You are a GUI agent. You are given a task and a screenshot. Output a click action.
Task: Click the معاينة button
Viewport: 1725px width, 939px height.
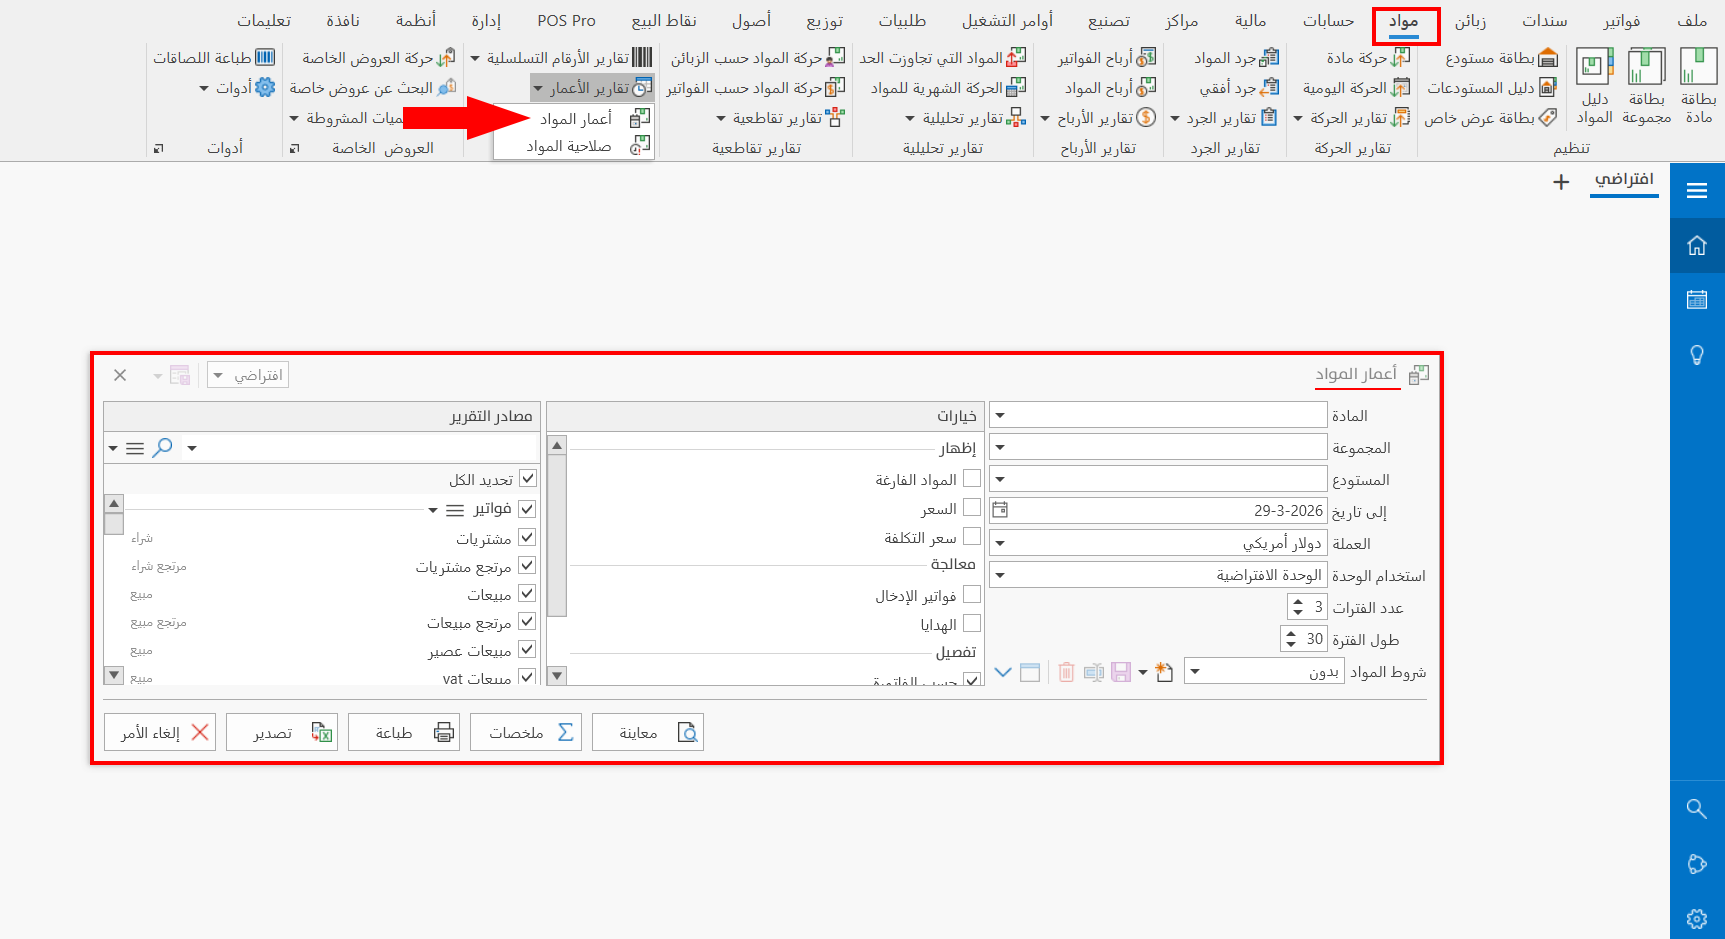[x=648, y=731]
